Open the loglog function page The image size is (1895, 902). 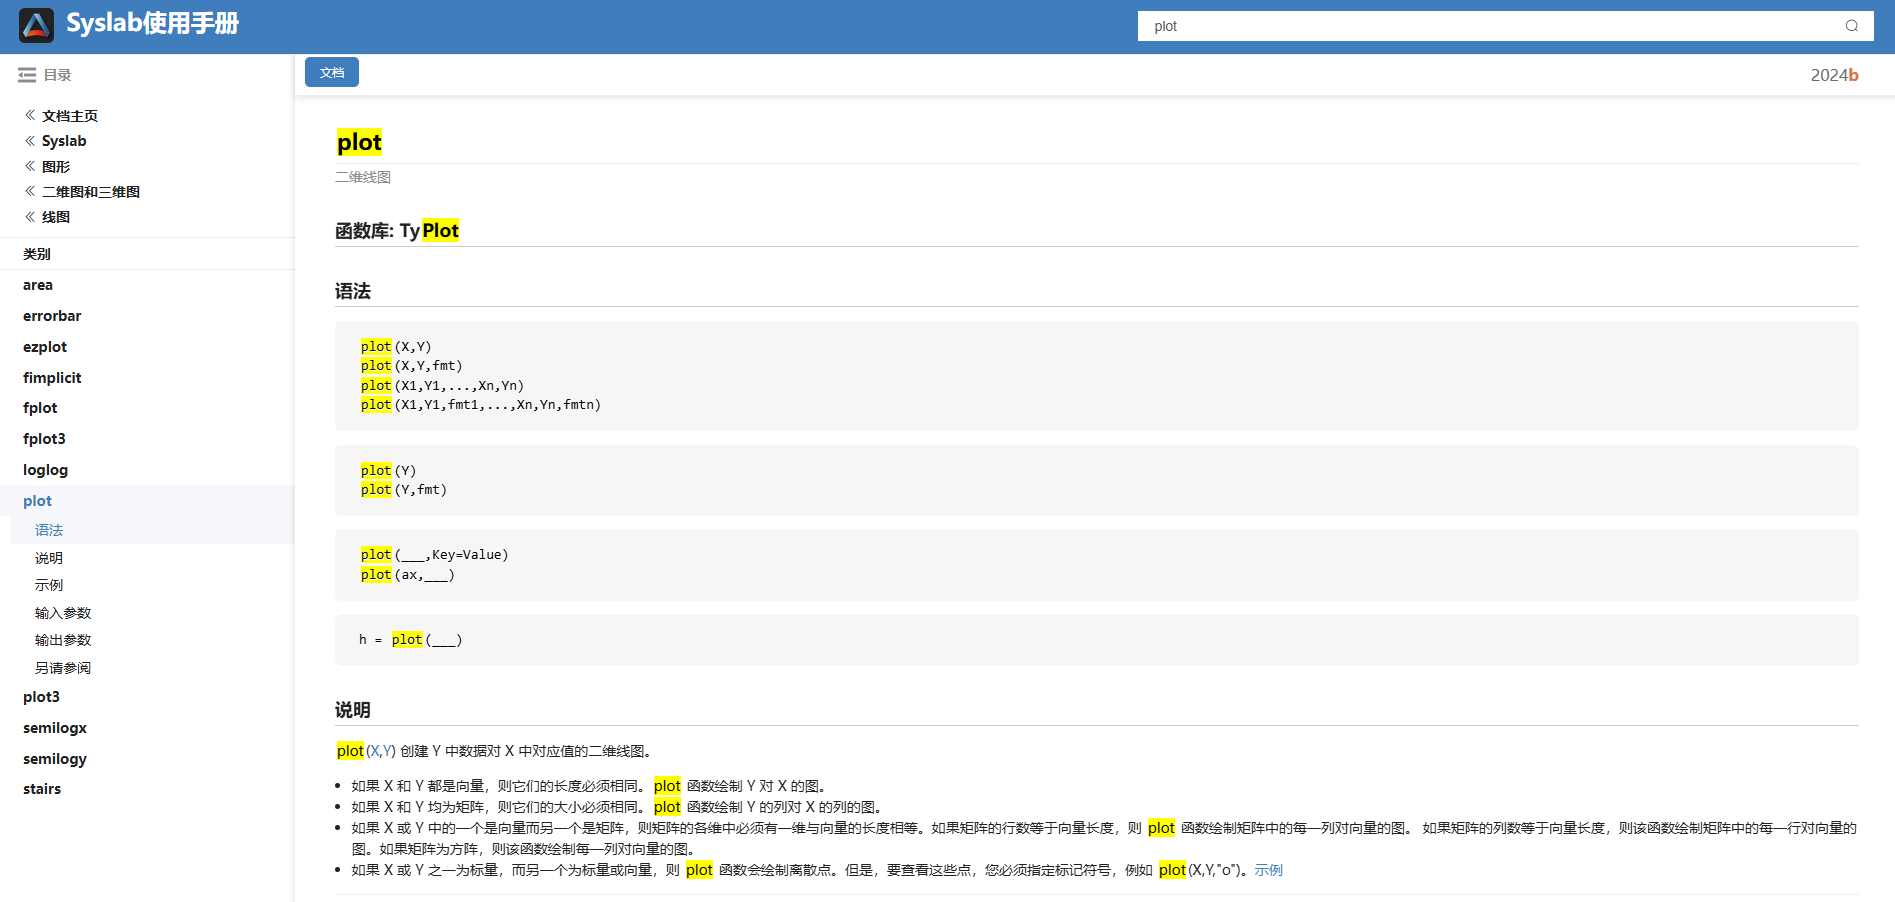click(x=46, y=470)
